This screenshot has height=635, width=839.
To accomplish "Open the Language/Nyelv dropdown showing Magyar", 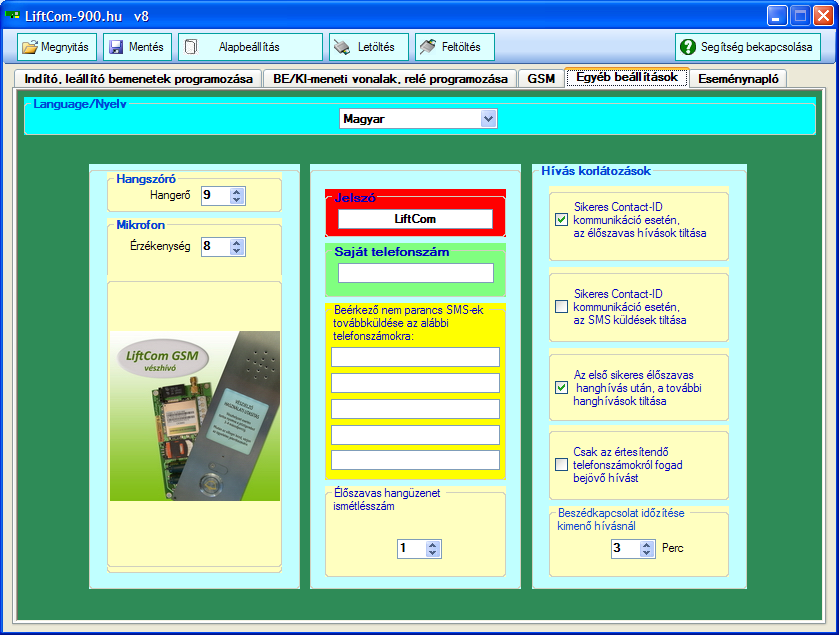I will 418,119.
